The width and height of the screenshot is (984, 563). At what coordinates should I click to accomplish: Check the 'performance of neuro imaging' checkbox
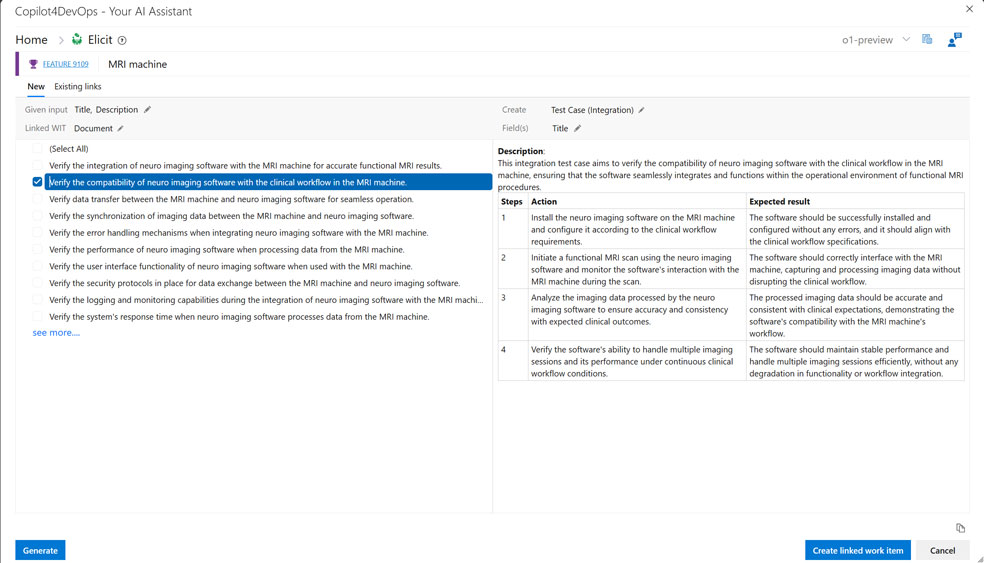click(x=37, y=249)
